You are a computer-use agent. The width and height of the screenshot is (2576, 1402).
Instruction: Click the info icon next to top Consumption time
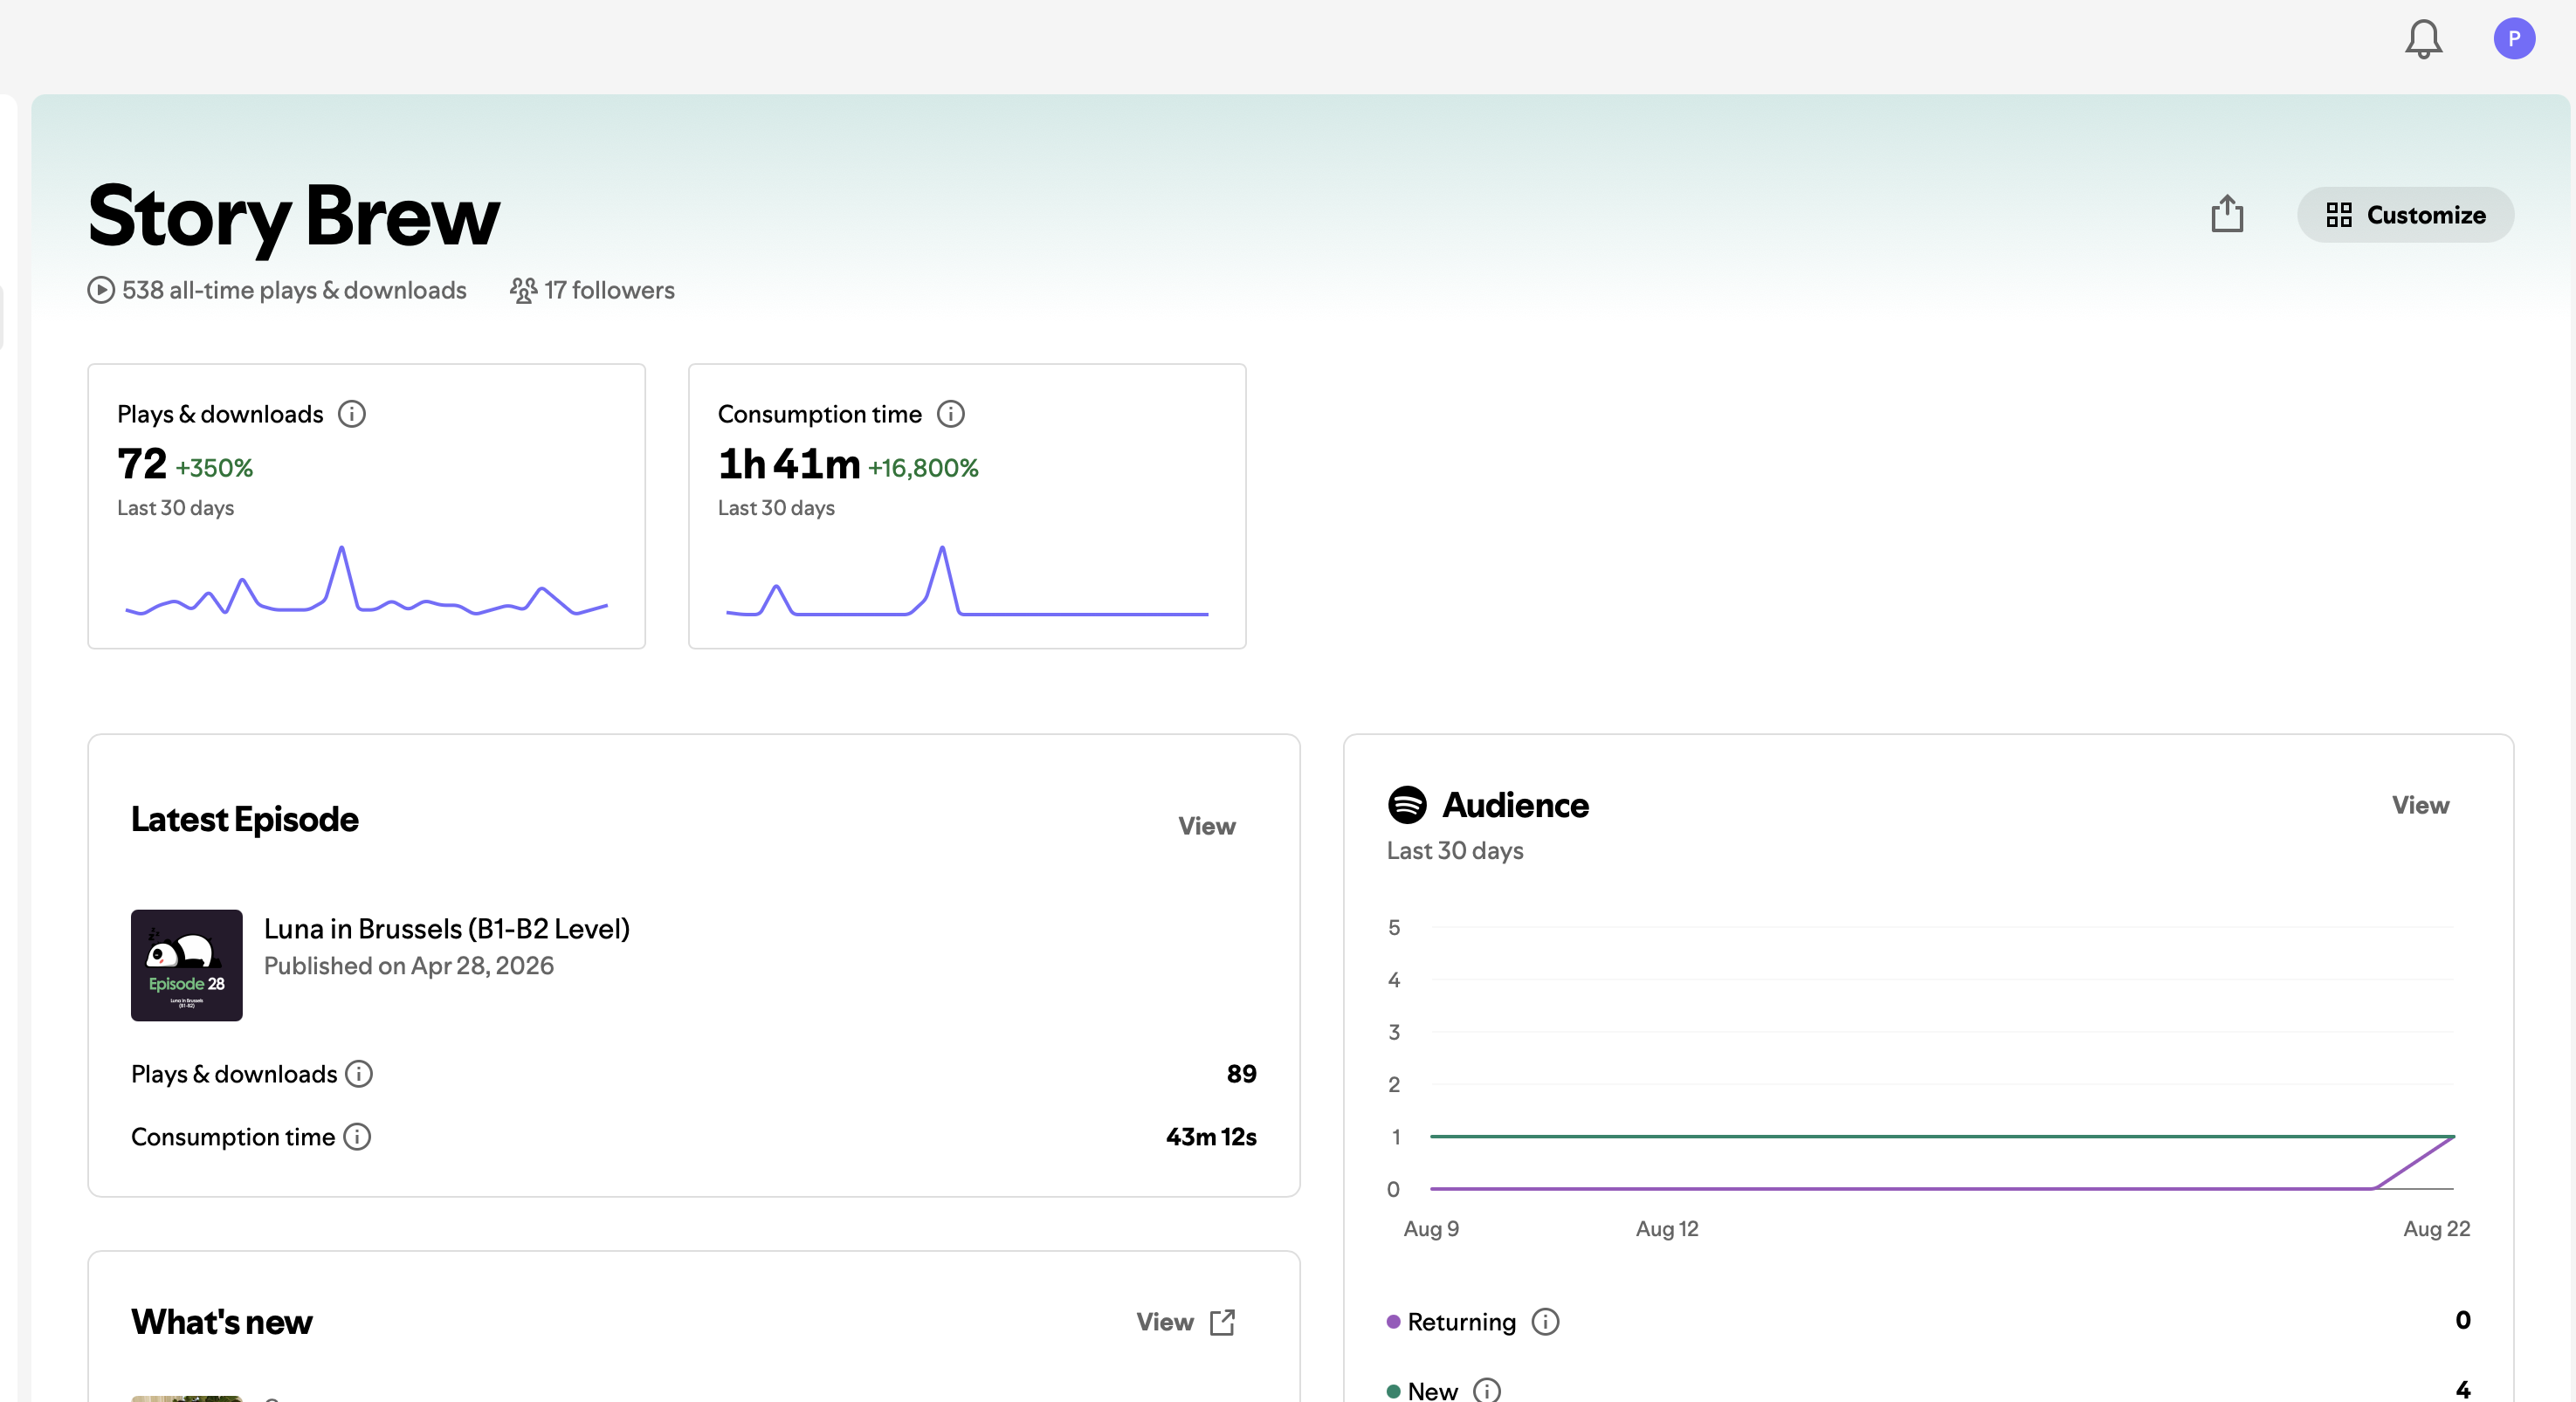tap(951, 414)
